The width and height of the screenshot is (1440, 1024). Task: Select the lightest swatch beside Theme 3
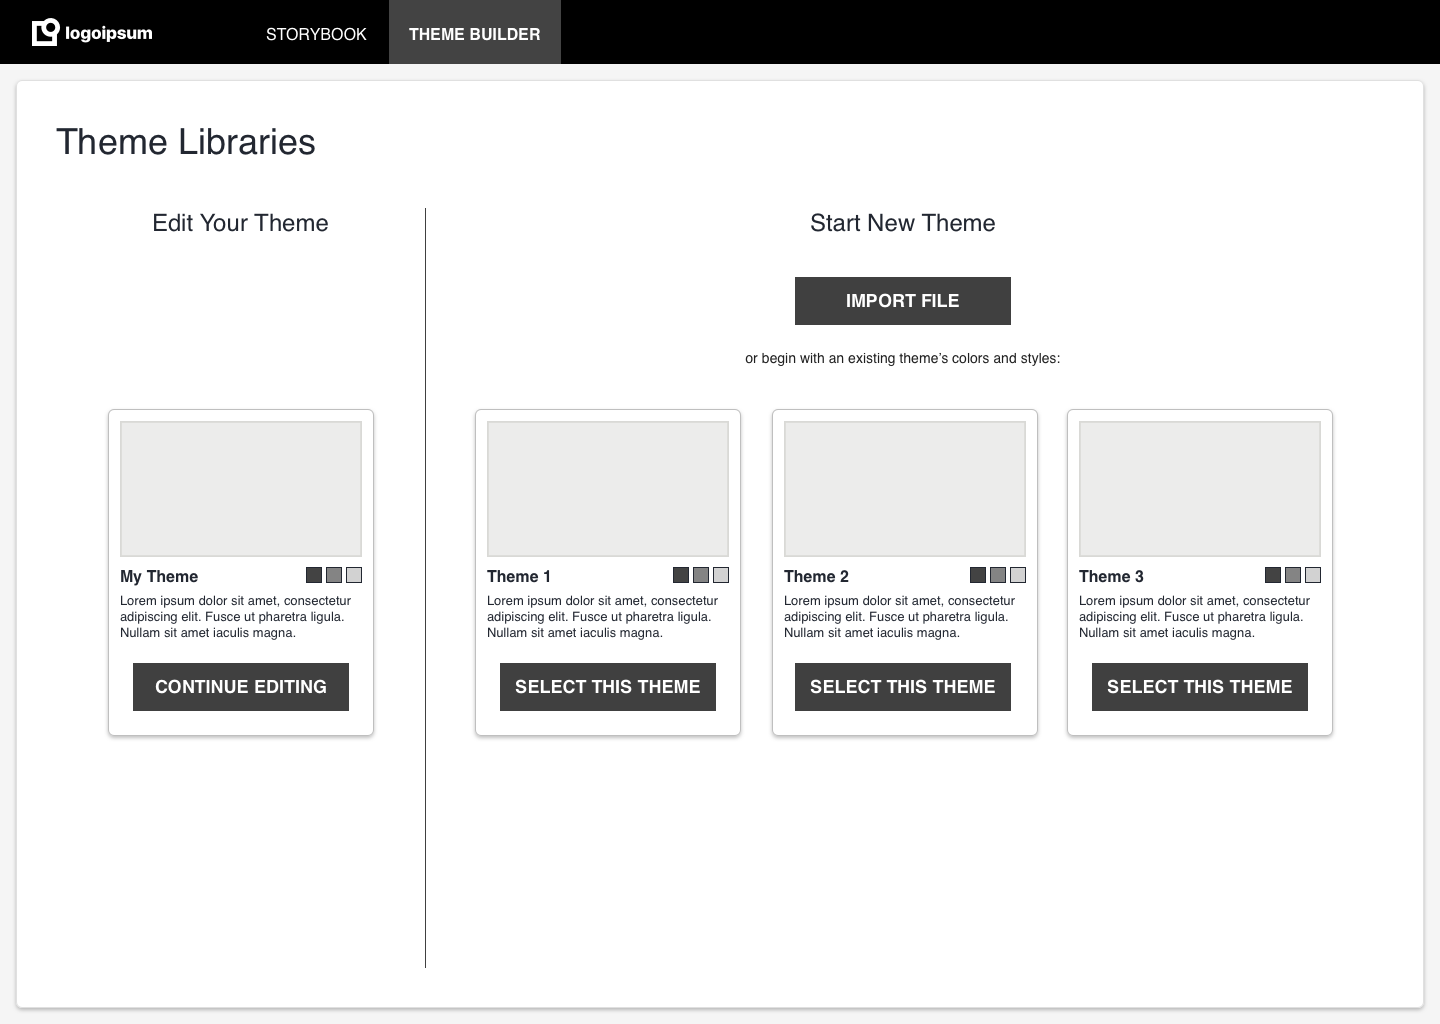click(x=1312, y=575)
